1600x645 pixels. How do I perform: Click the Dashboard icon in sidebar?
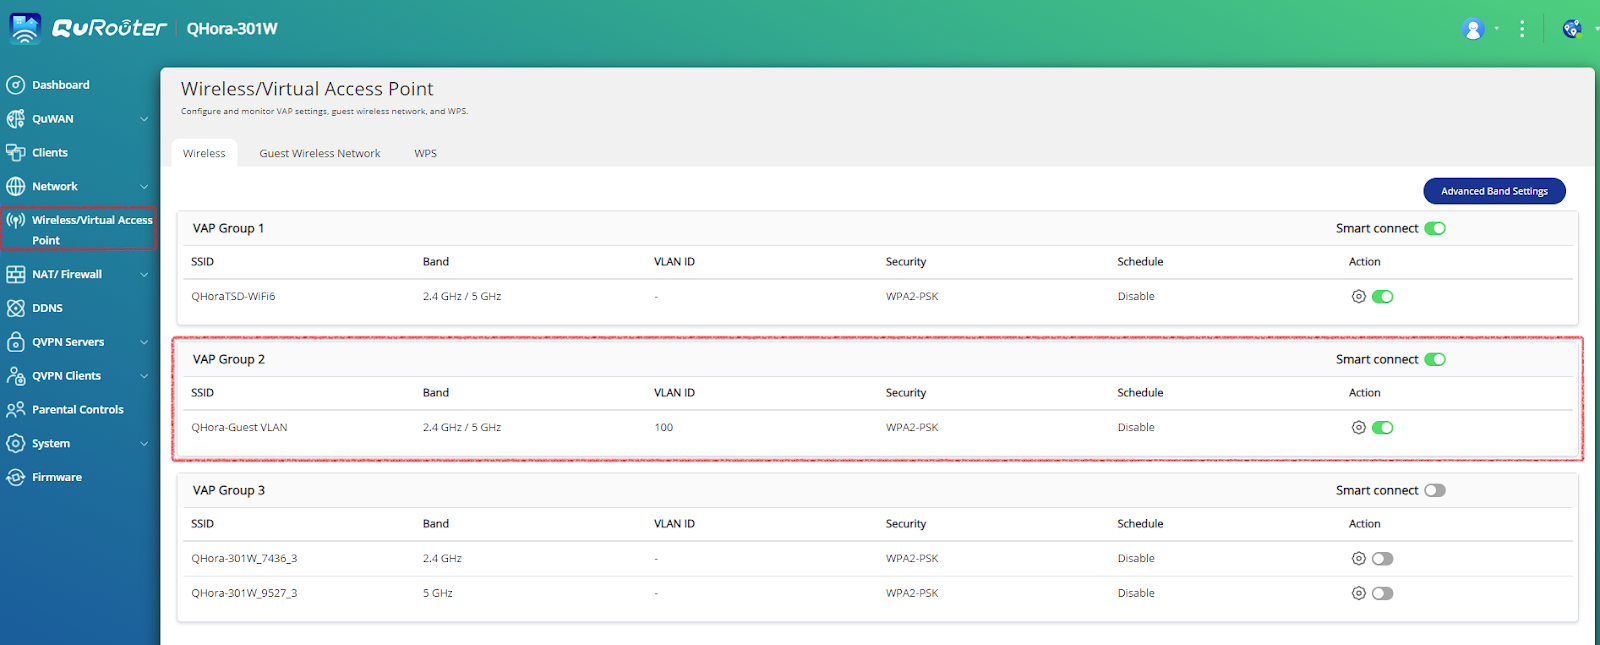(16, 85)
